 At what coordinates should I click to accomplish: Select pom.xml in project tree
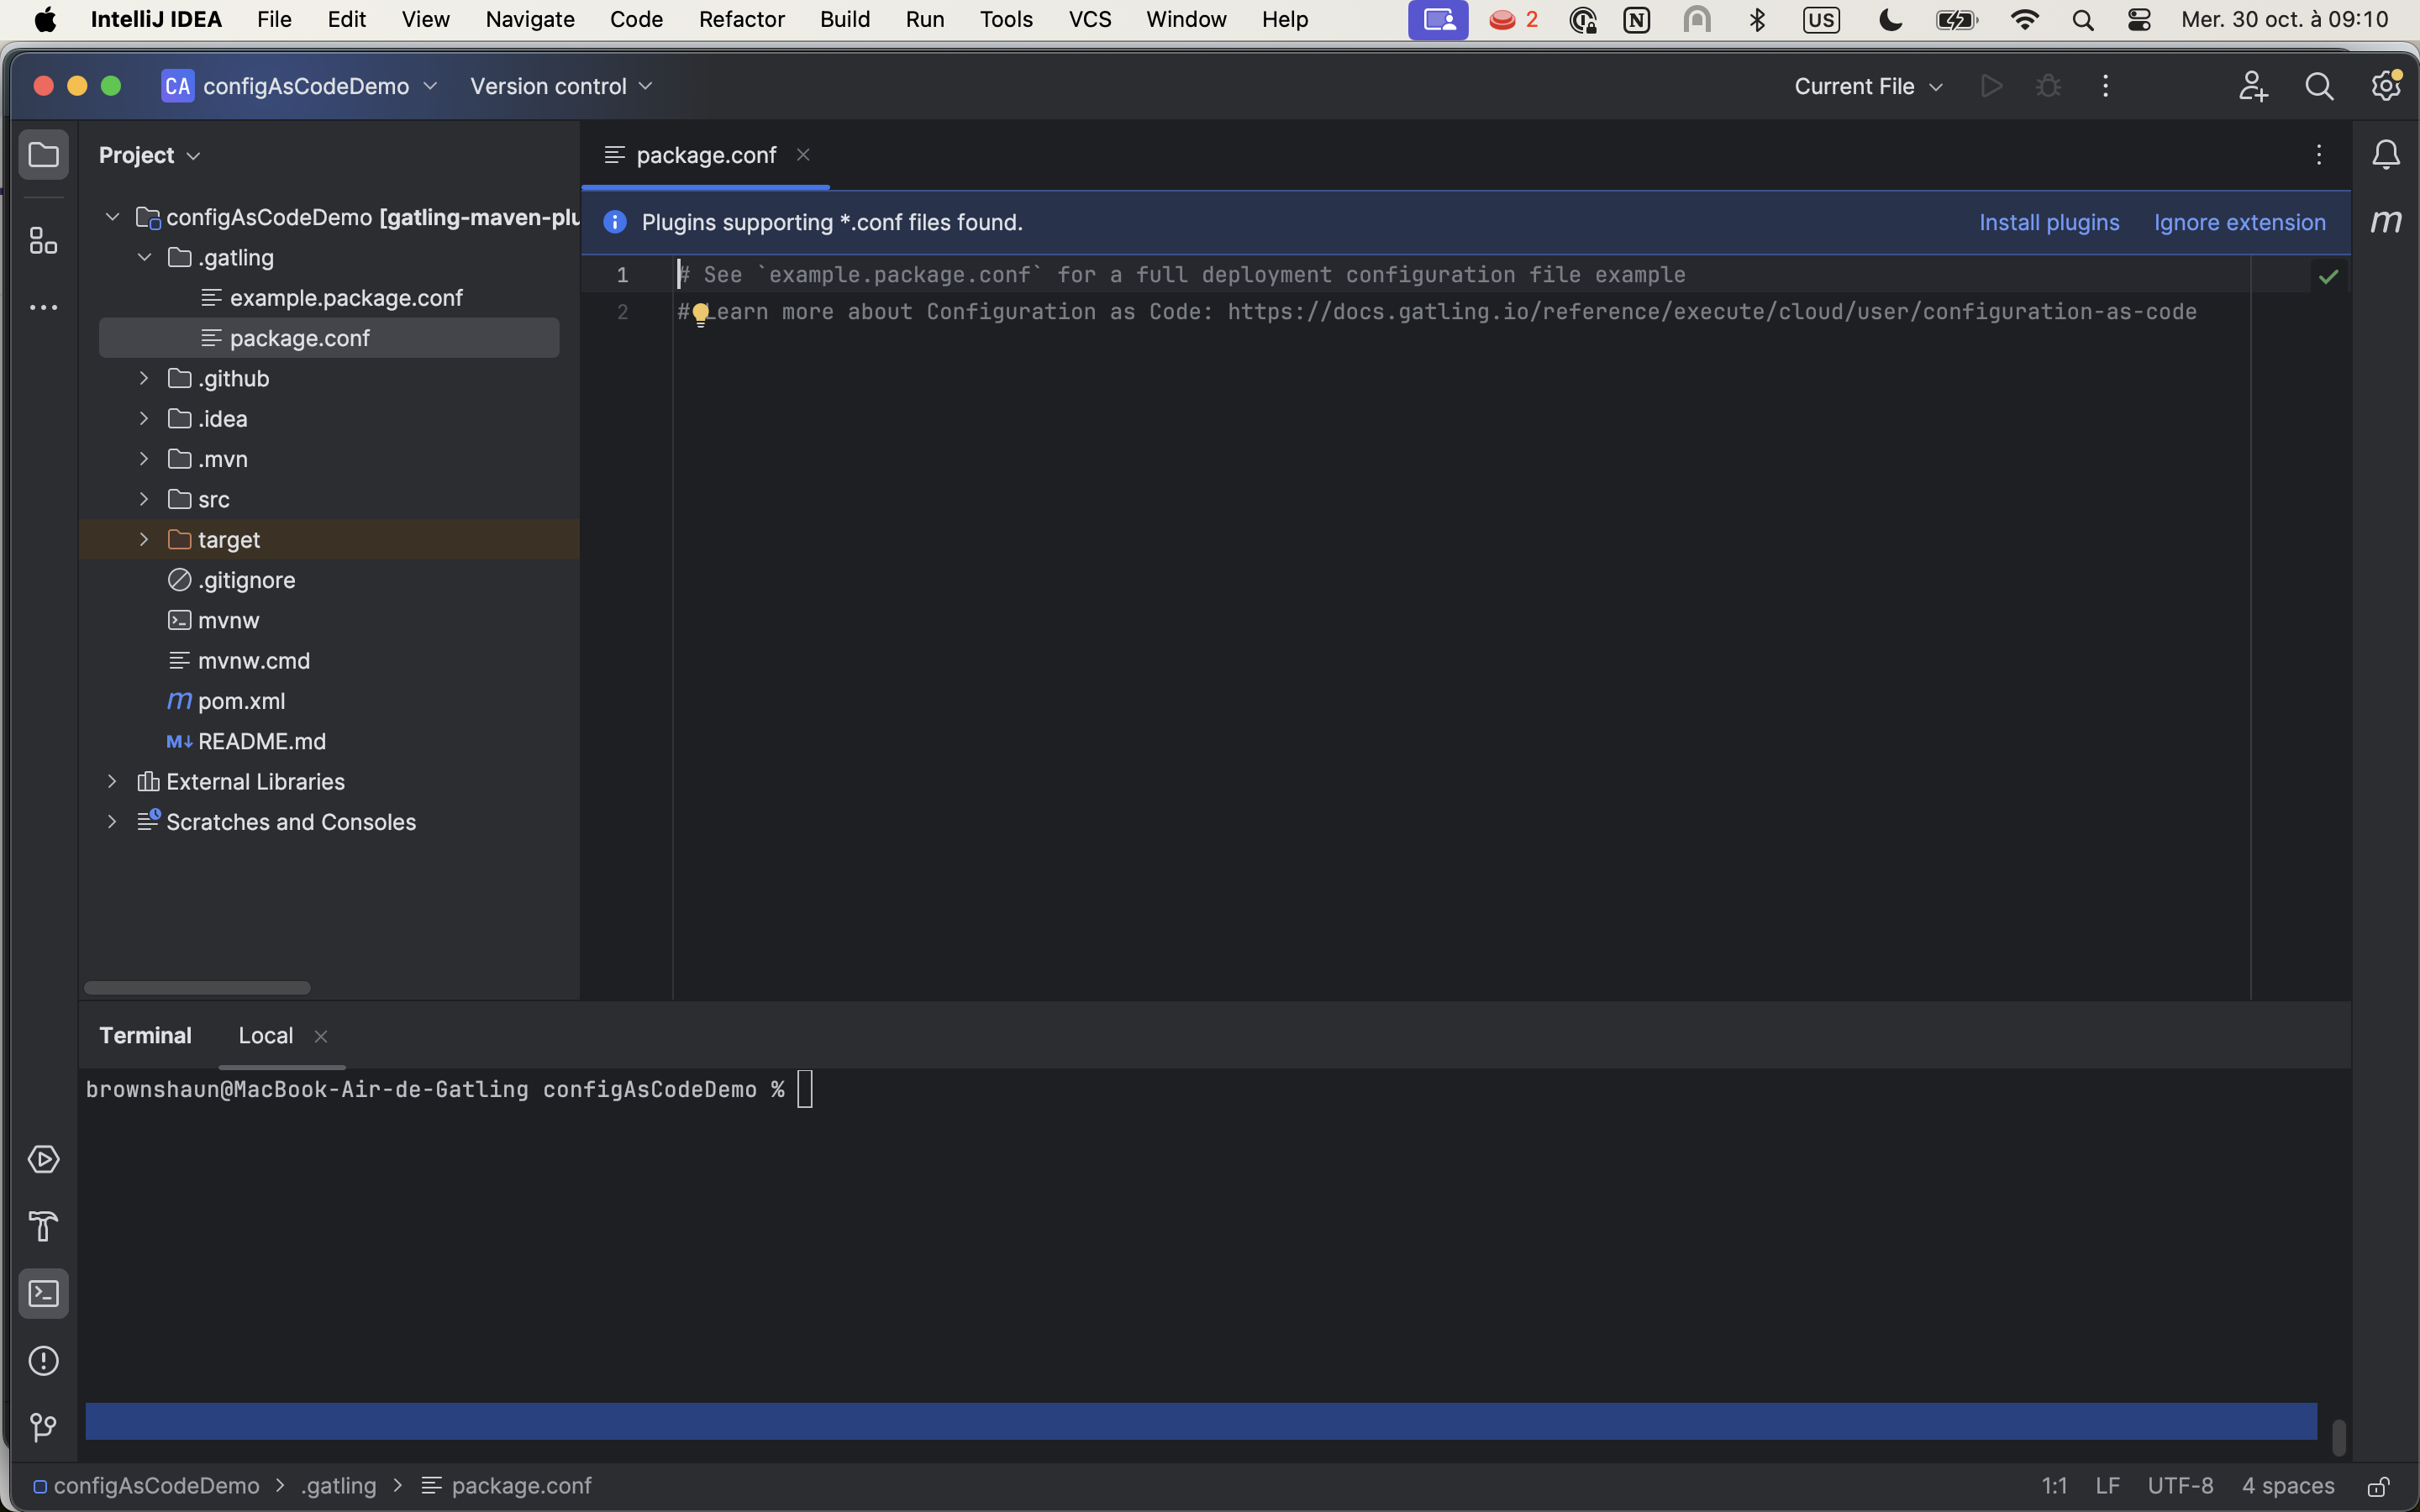pyautogui.click(x=241, y=701)
